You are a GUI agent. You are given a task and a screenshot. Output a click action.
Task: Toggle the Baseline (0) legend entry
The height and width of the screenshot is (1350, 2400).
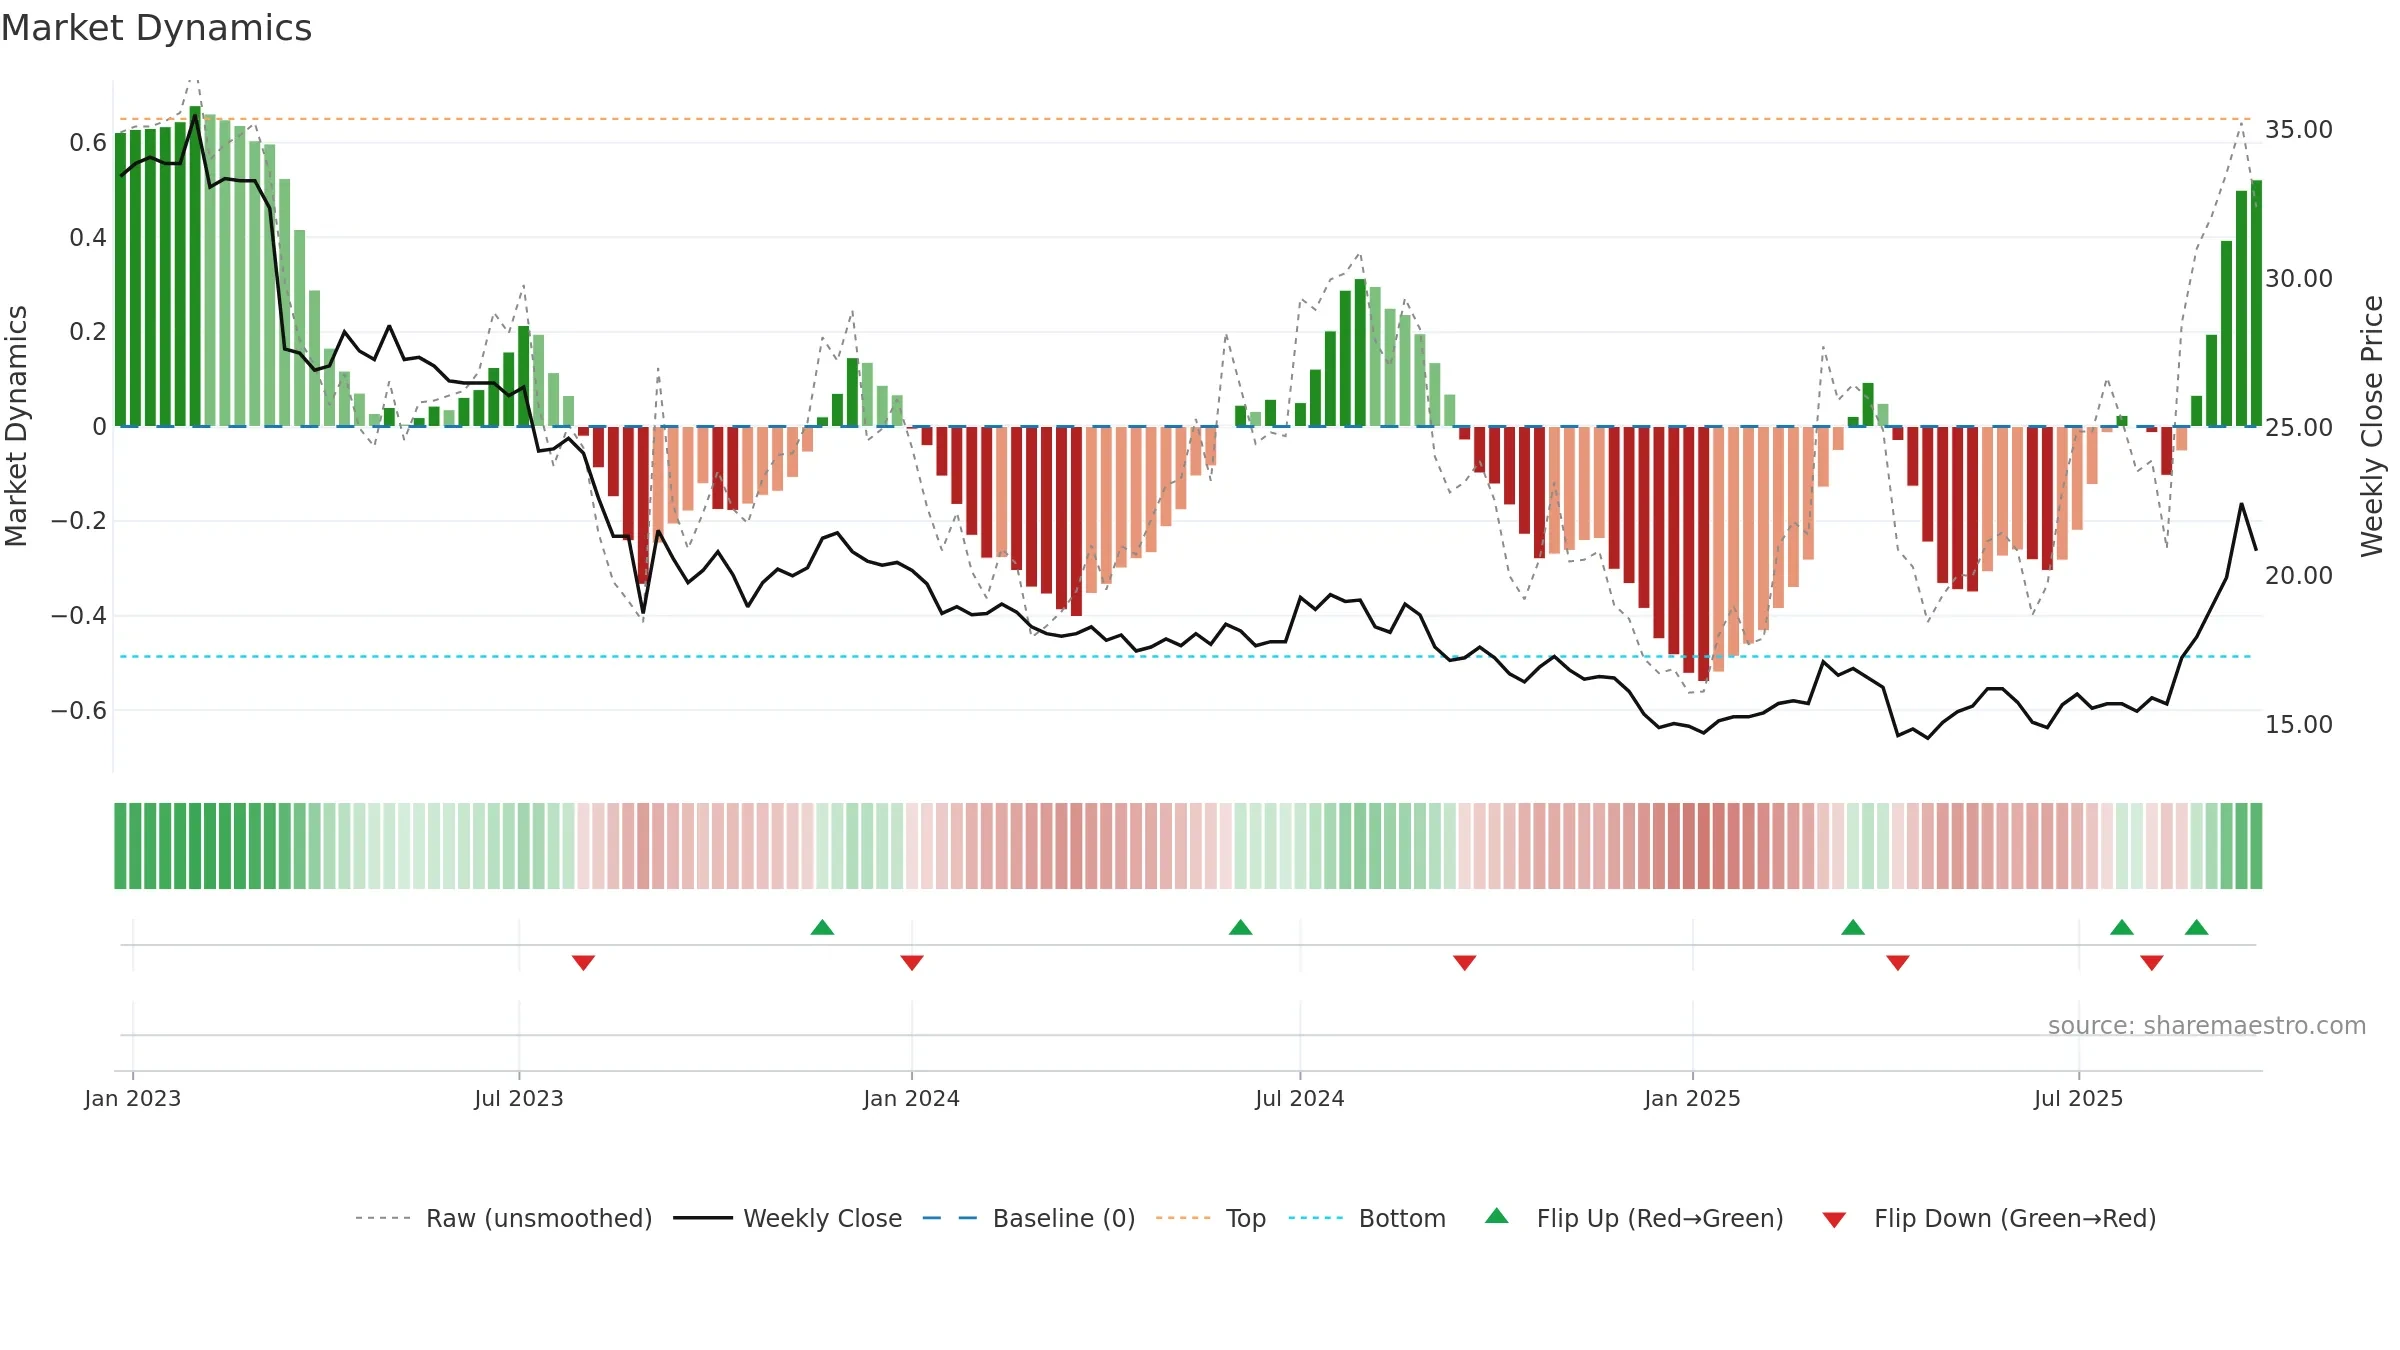tap(1028, 1218)
